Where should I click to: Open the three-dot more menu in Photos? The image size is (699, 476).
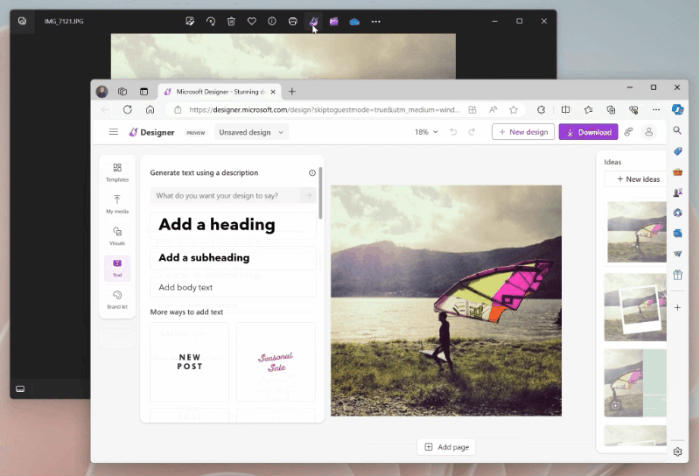pyautogui.click(x=376, y=21)
